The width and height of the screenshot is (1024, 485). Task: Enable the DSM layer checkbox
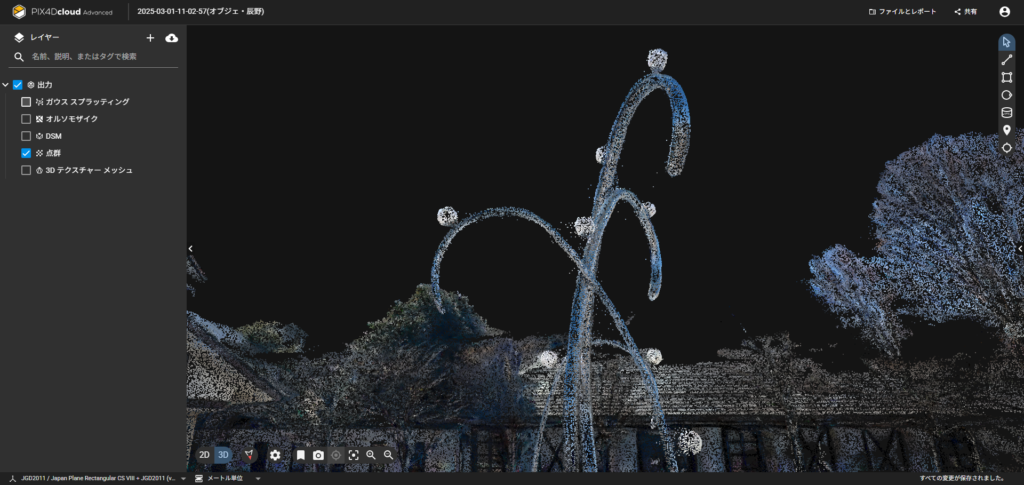26,136
